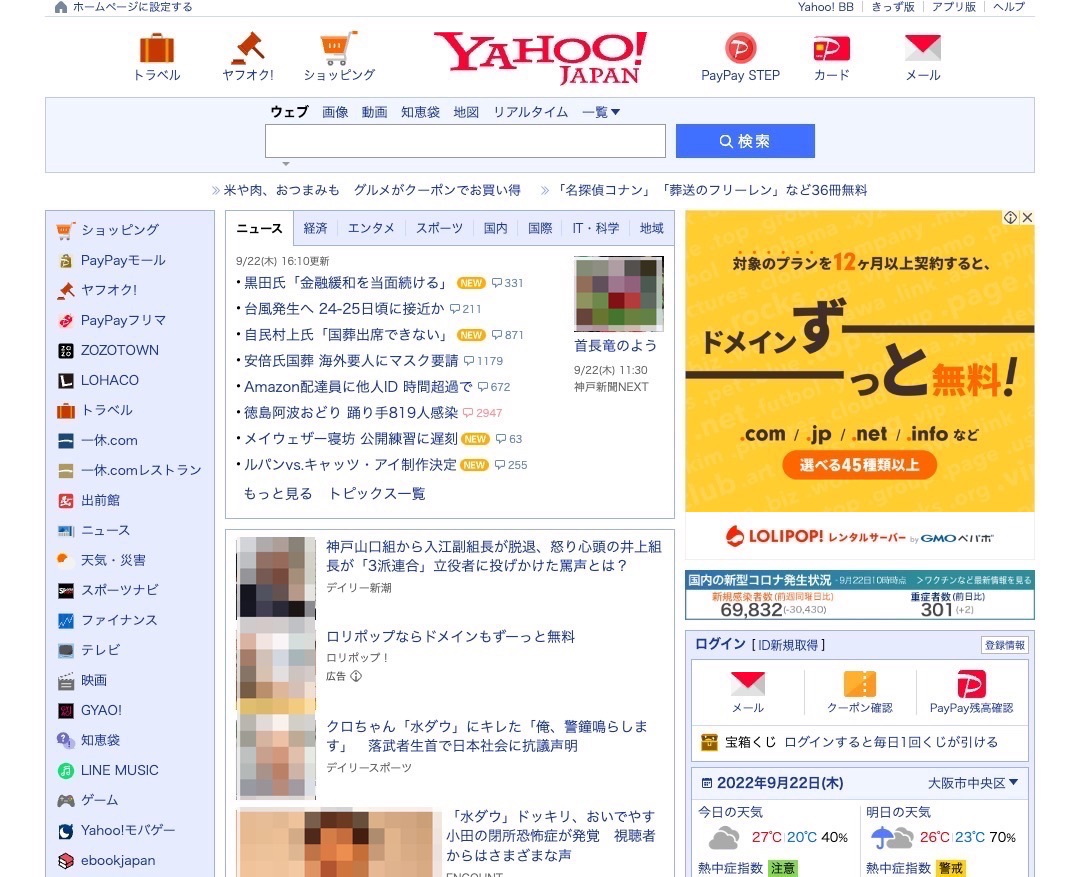The image size is (1073, 877).
Task: Select the ニュース tab
Action: click(x=259, y=228)
